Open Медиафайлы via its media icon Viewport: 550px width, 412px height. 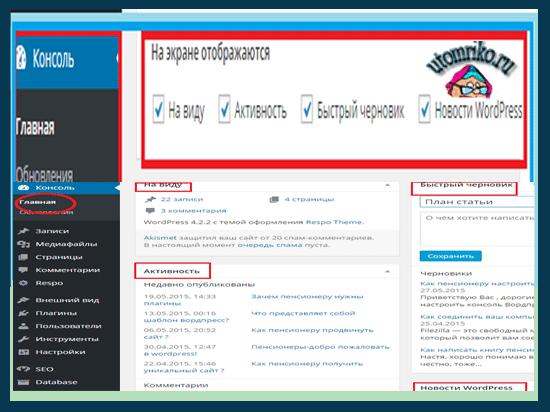point(24,244)
